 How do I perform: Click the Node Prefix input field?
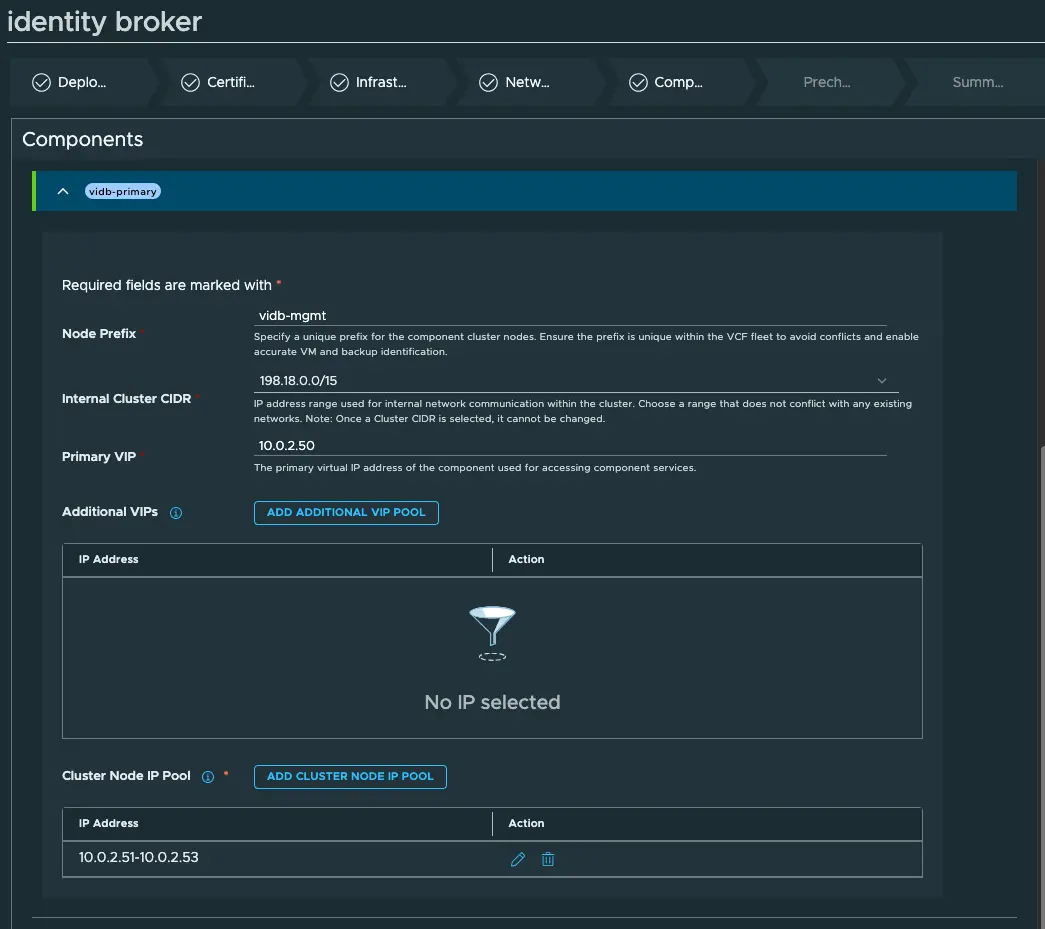coord(570,316)
